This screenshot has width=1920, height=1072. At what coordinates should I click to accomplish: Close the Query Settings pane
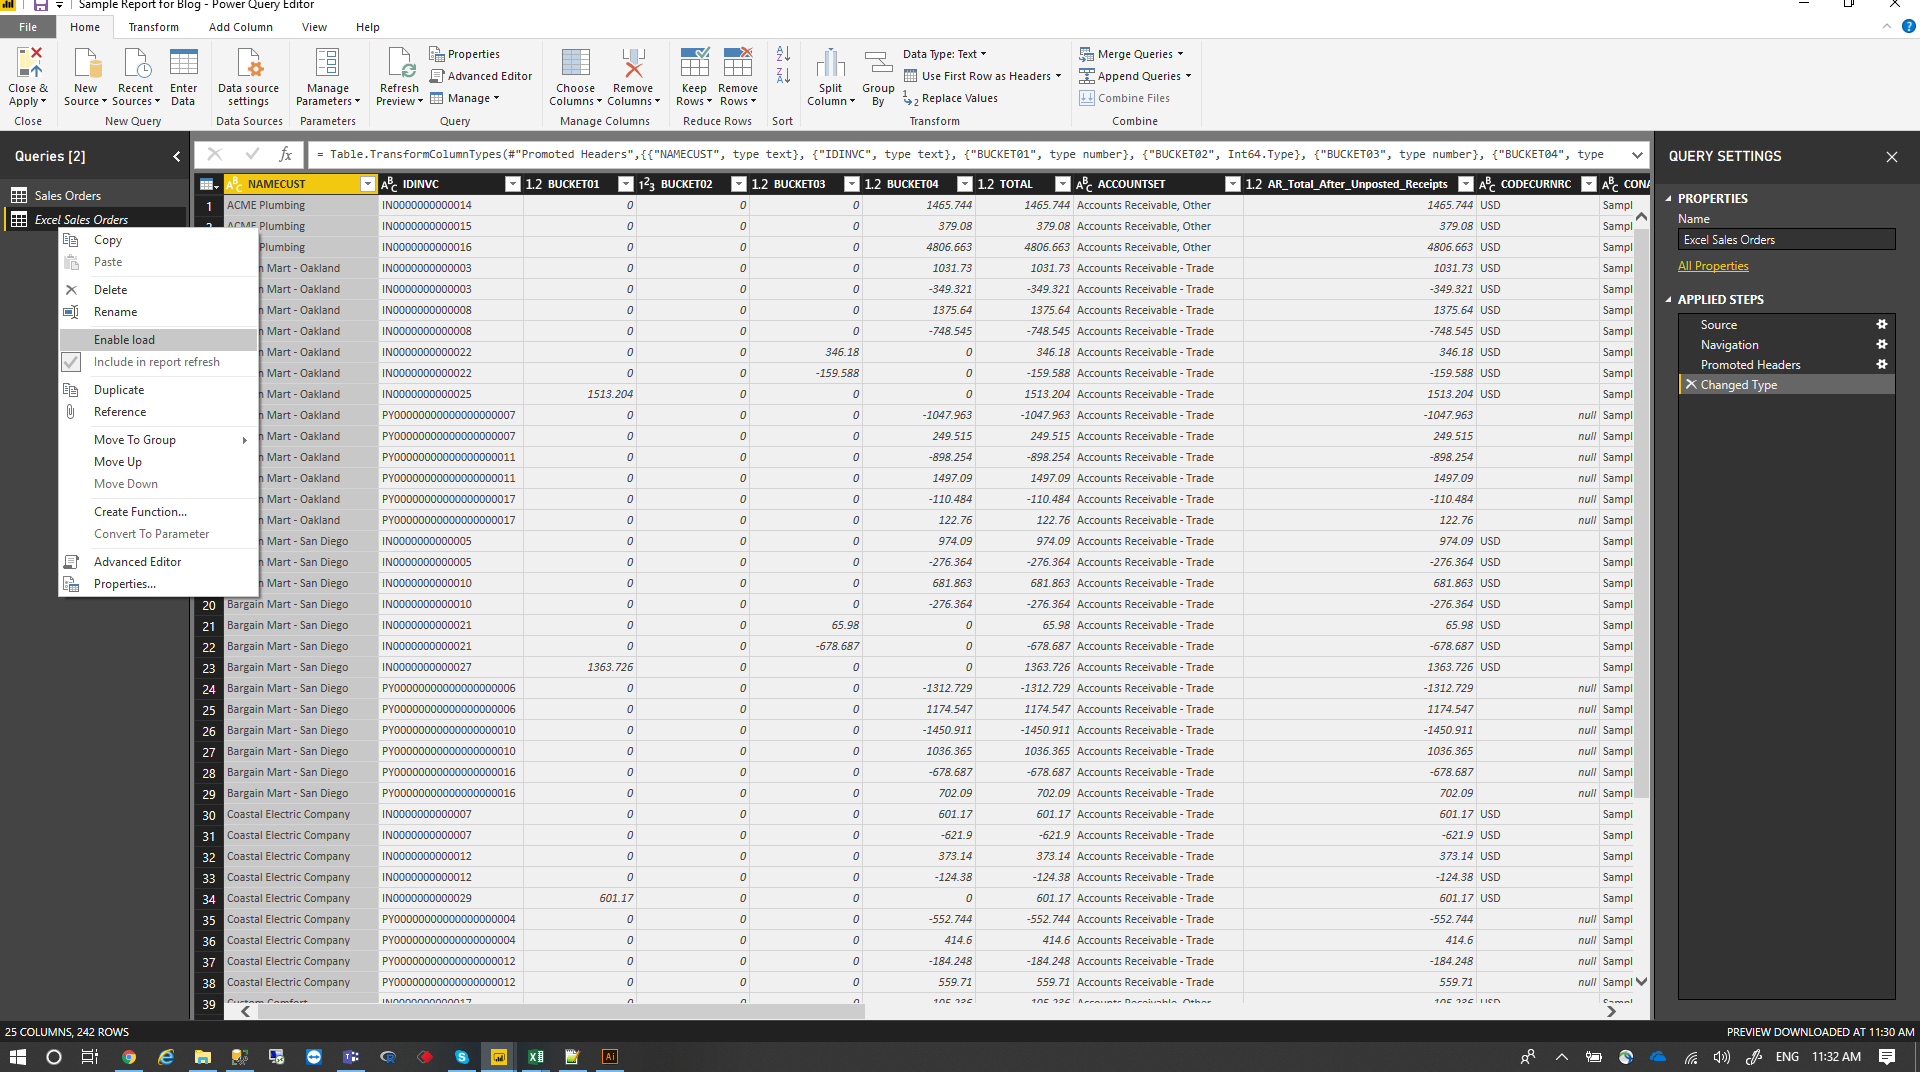tap(1891, 157)
